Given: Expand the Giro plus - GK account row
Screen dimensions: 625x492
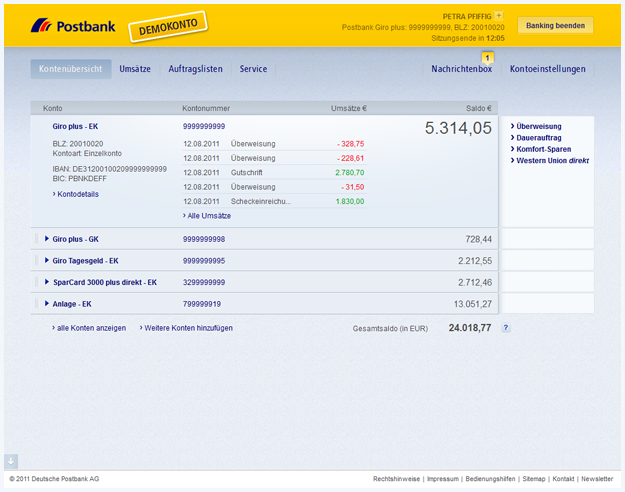Looking at the screenshot, I should [47, 239].
